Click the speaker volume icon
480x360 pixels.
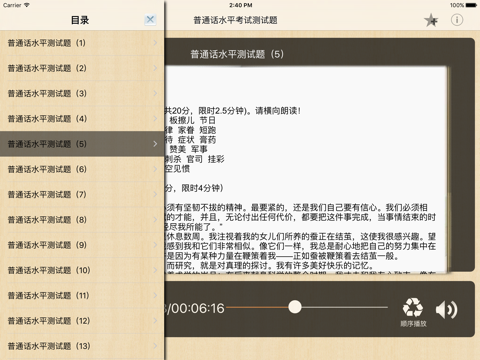(x=447, y=310)
